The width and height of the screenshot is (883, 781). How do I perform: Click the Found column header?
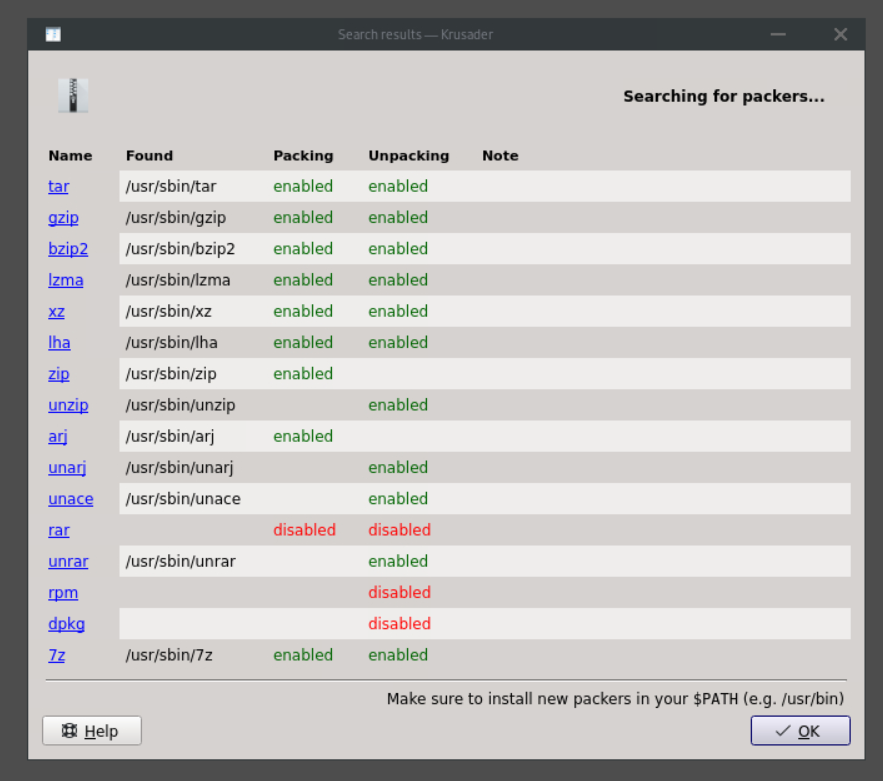coord(149,155)
